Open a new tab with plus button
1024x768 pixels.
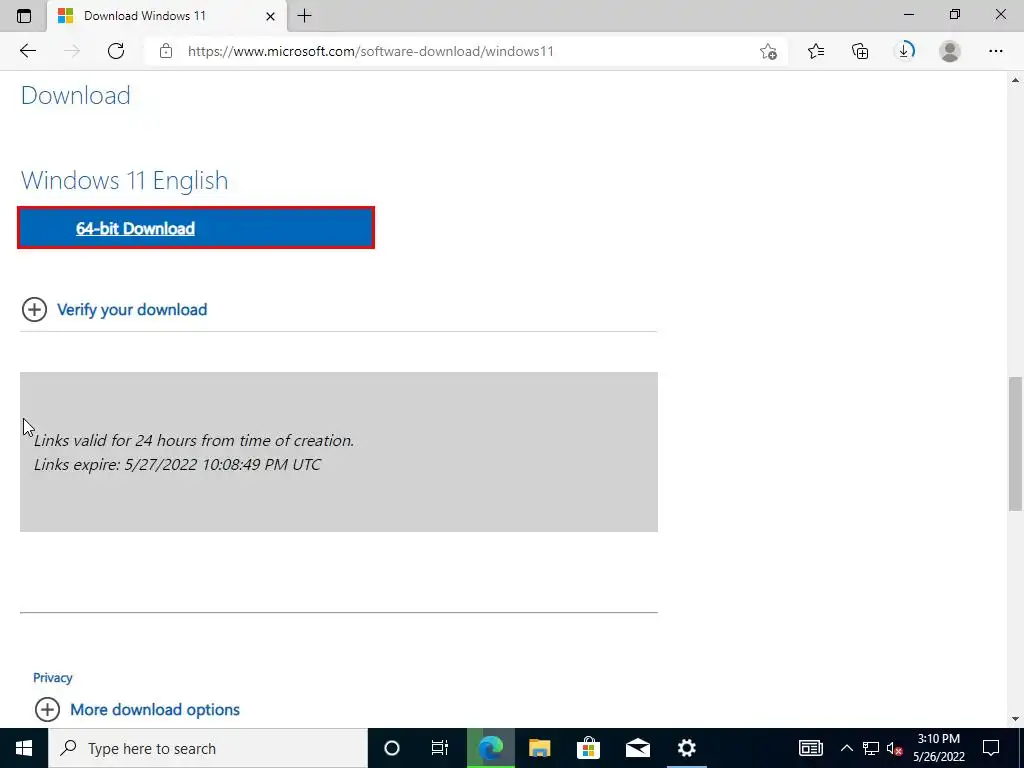(x=304, y=16)
